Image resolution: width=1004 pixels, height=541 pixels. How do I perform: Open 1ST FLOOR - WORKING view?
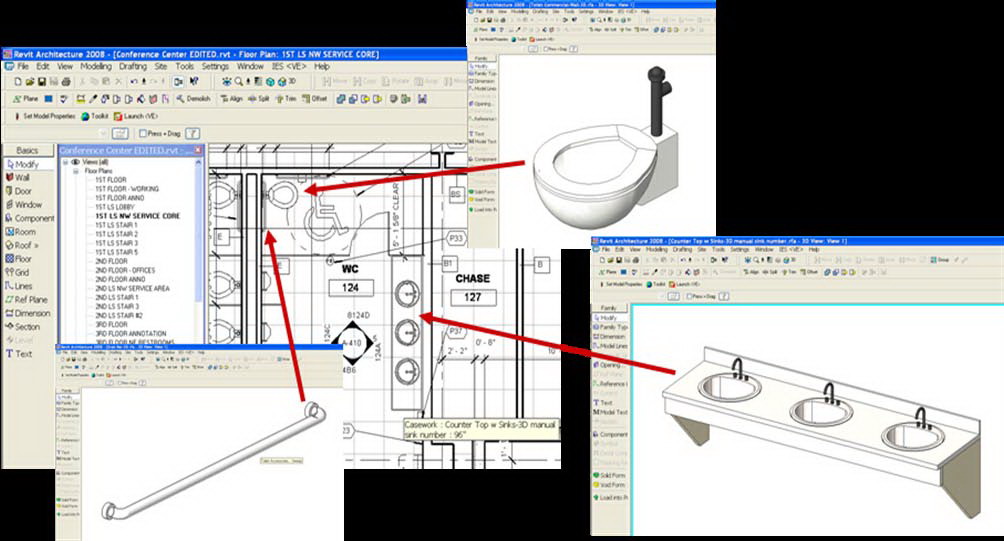pyautogui.click(x=127, y=190)
